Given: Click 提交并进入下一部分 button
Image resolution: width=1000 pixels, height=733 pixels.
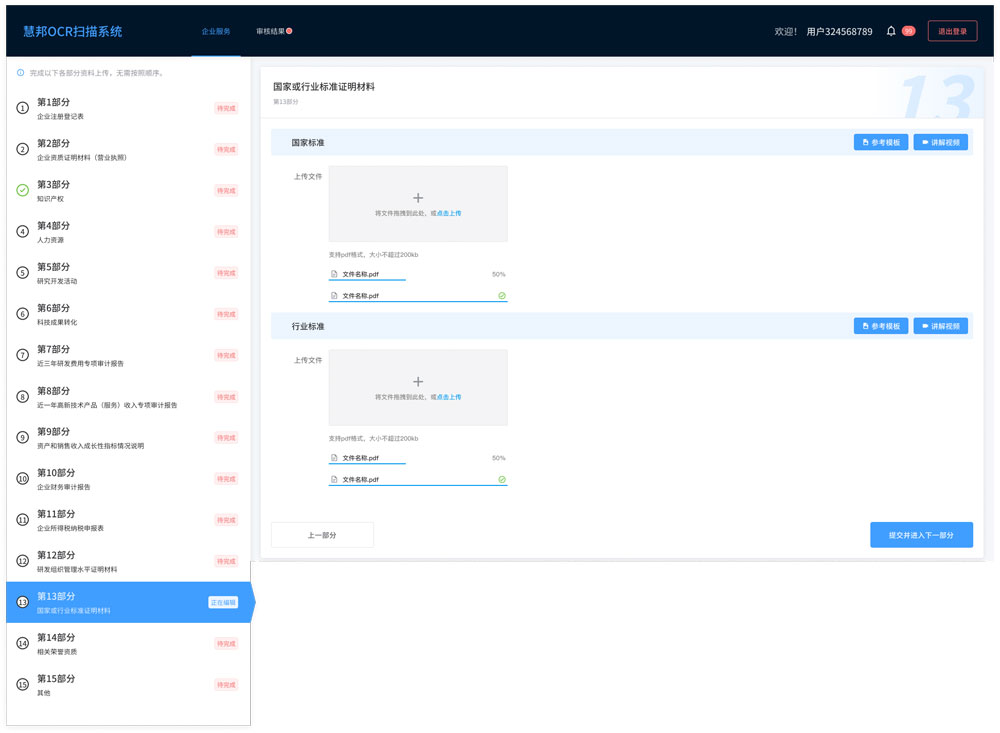Looking at the screenshot, I should (922, 535).
